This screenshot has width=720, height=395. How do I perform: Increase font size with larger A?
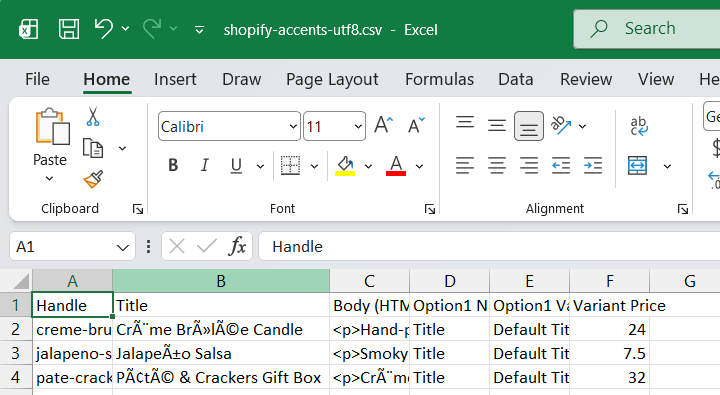[383, 125]
